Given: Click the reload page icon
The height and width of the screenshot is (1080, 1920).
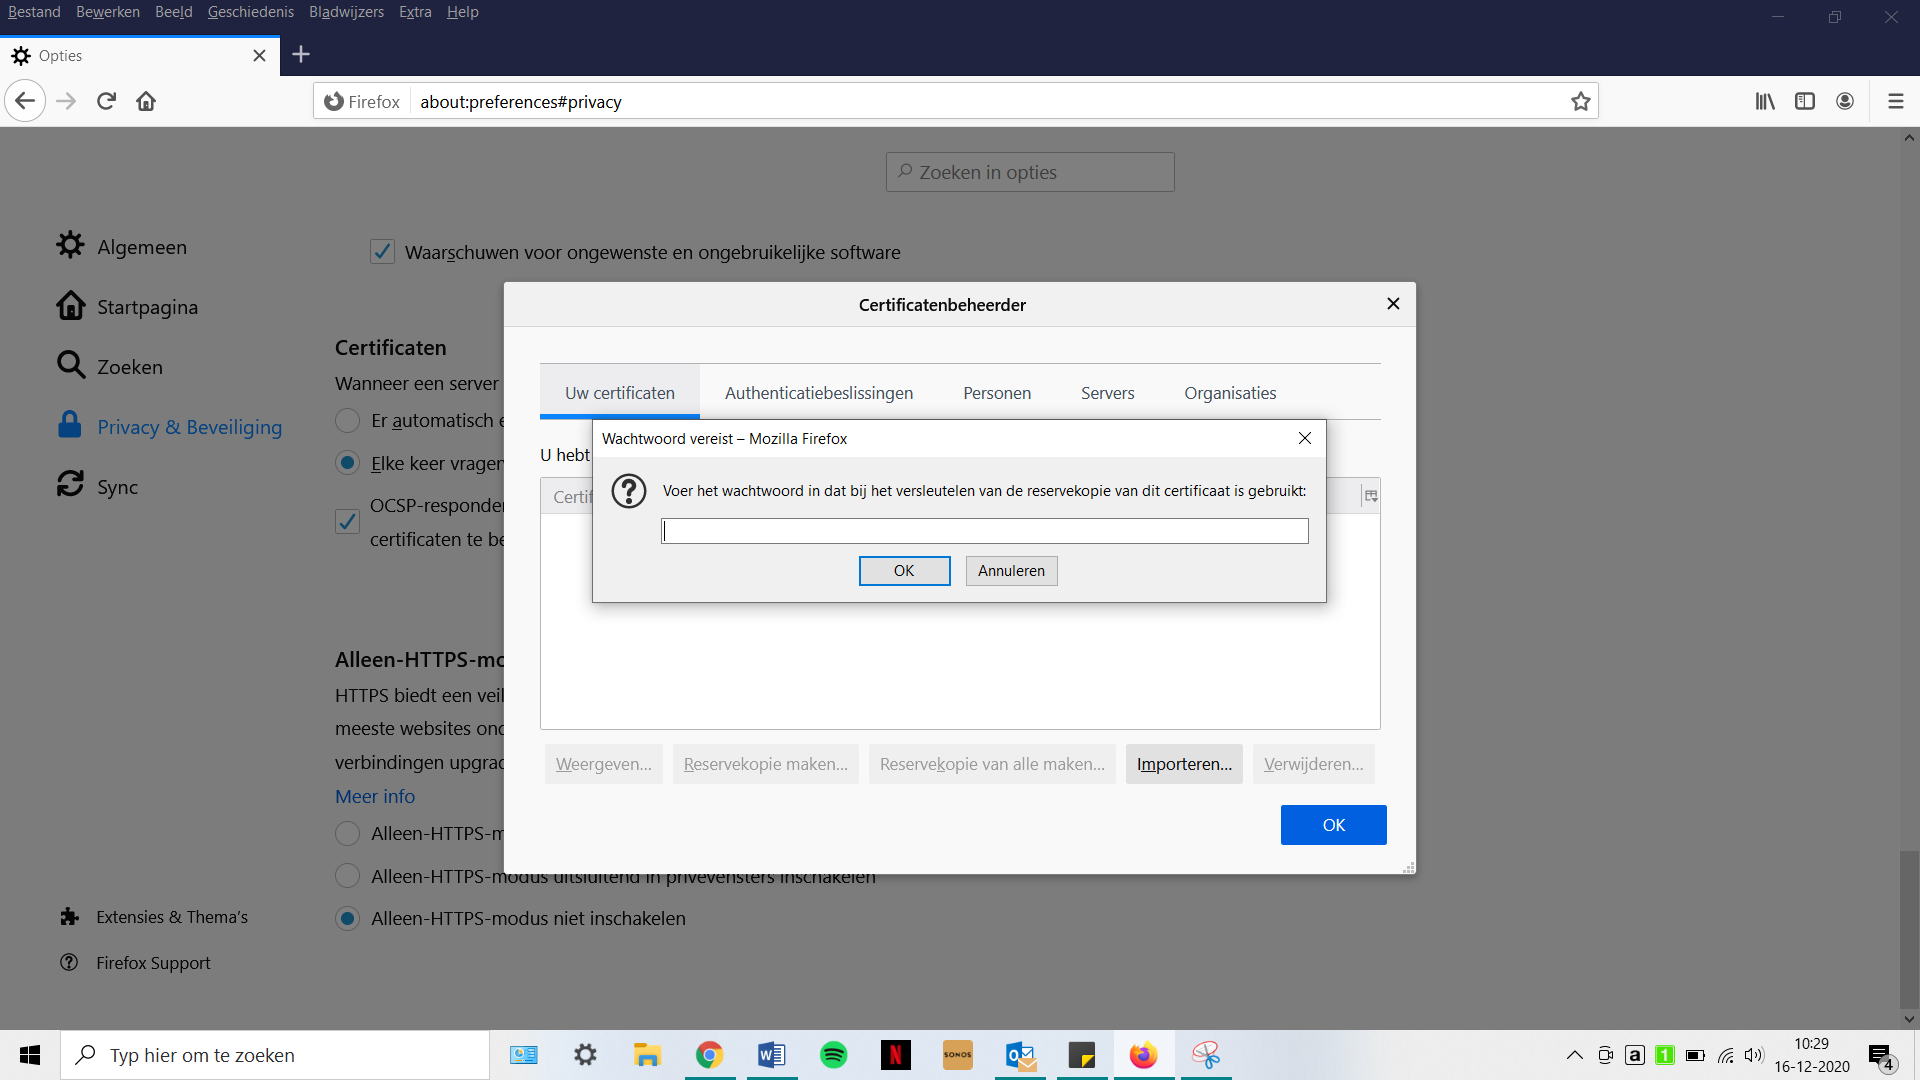Looking at the screenshot, I should point(106,101).
